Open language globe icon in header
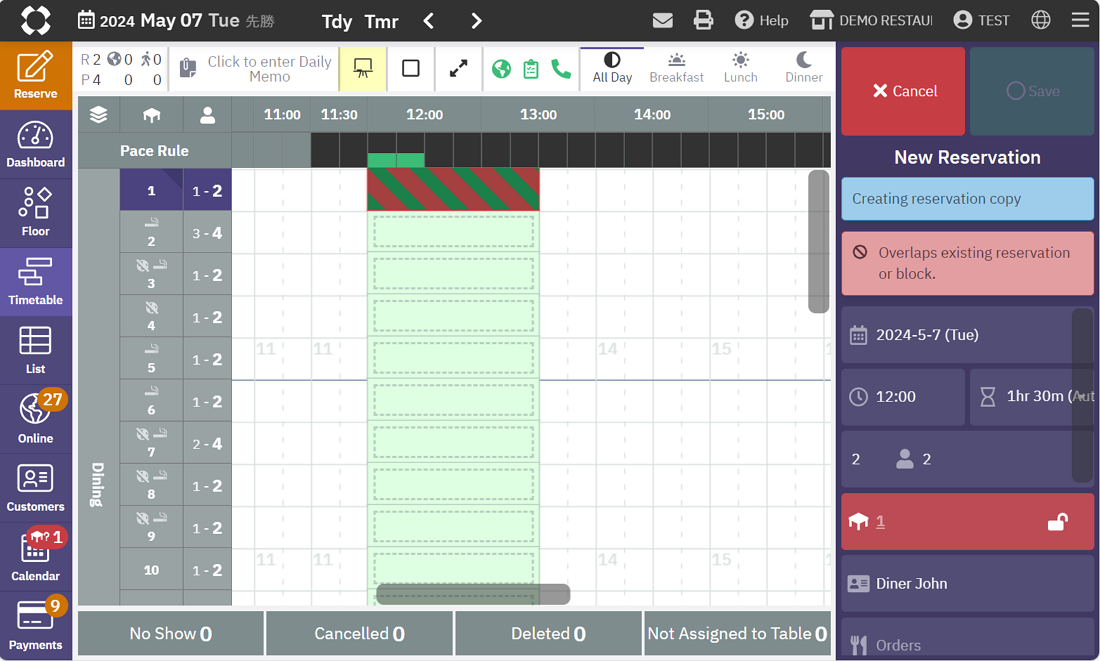The image size is (1100, 661). tap(1041, 20)
